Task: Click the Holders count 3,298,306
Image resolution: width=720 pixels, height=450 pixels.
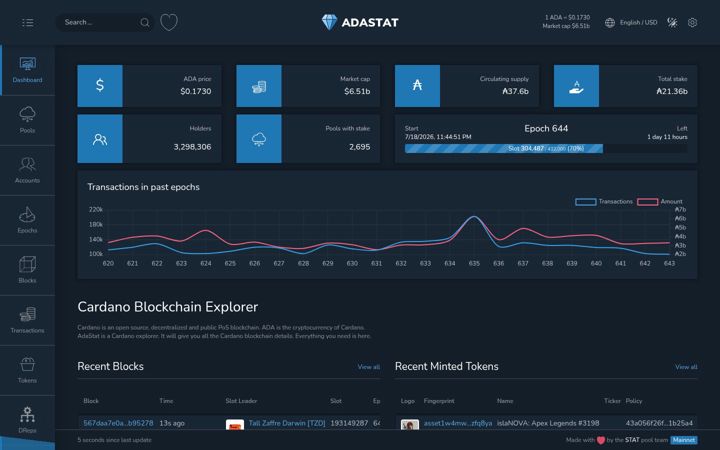Action: coord(192,147)
